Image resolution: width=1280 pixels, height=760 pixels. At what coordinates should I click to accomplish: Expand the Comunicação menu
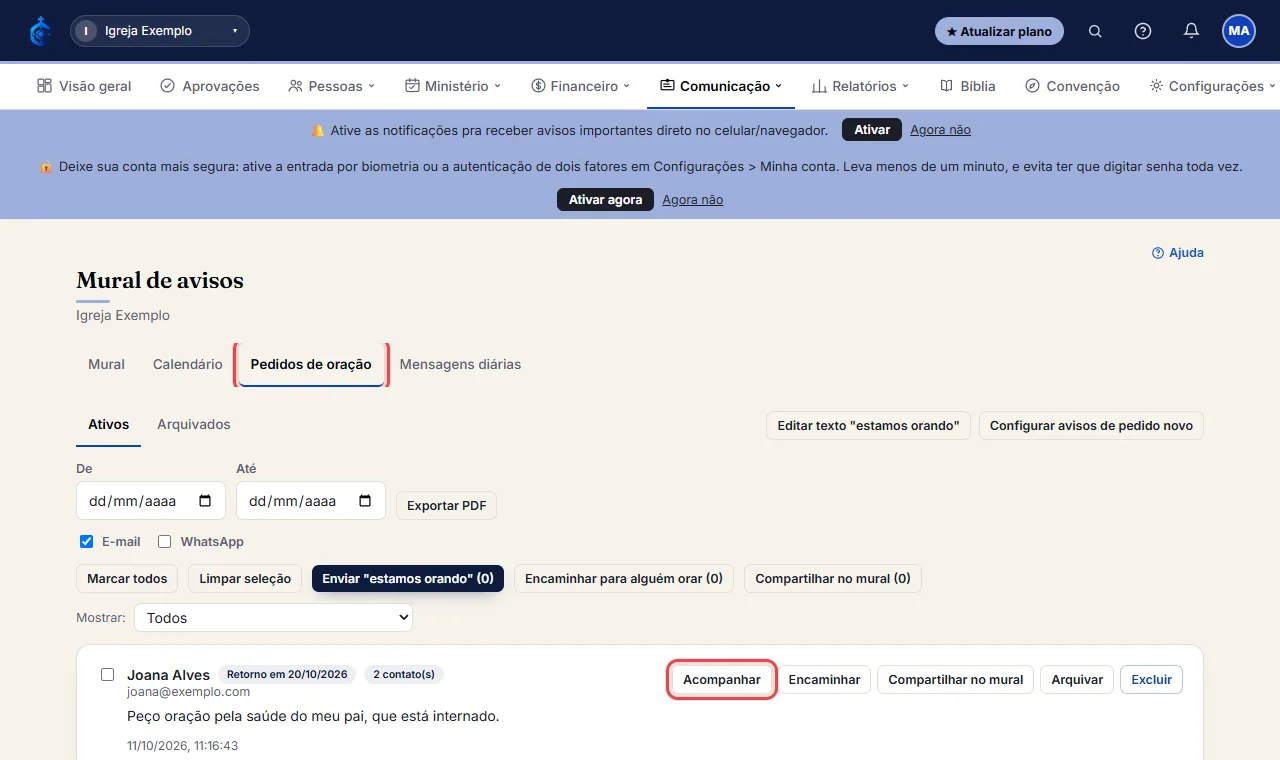click(x=721, y=86)
